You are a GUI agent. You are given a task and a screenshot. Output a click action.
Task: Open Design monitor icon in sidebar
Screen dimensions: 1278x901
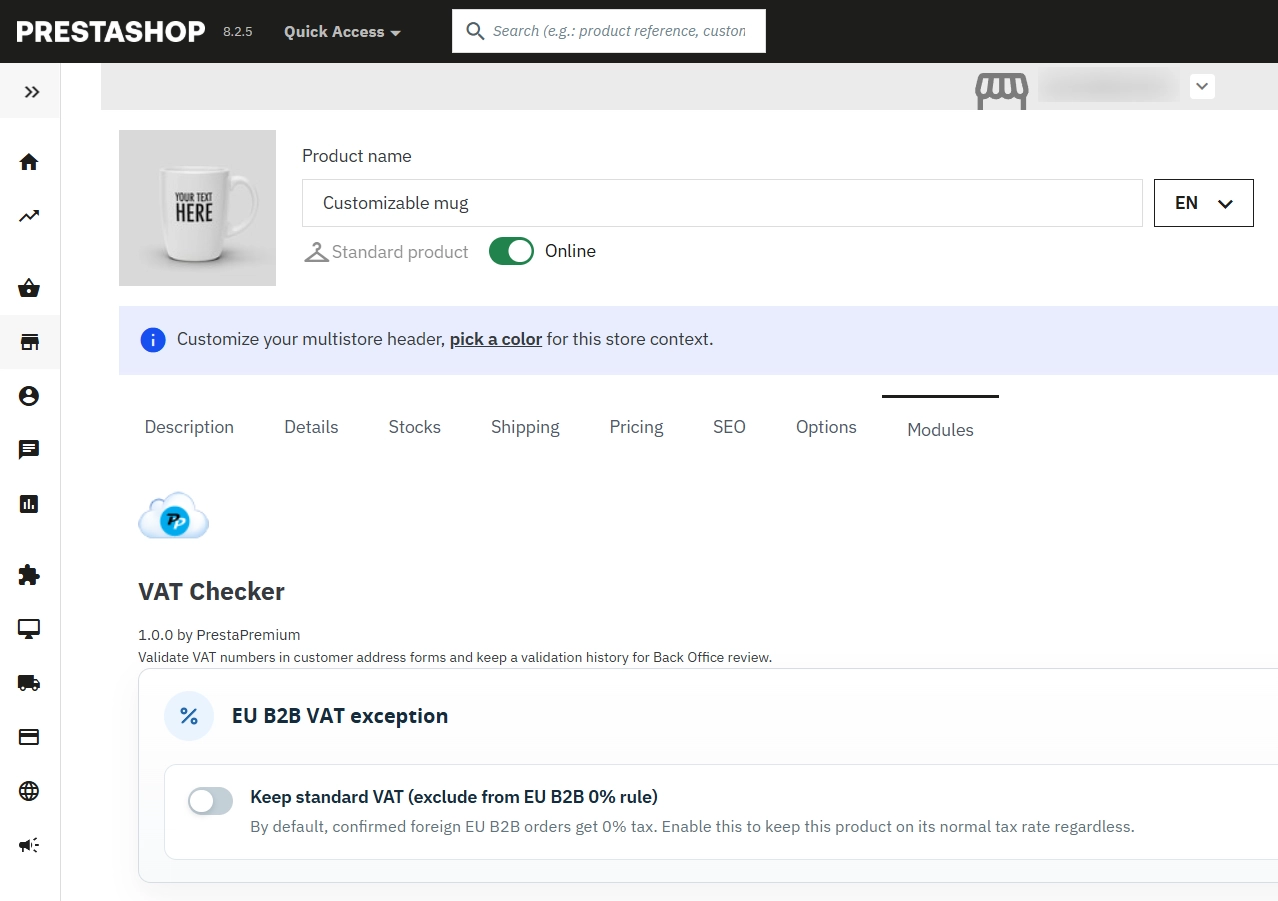pyautogui.click(x=29, y=629)
